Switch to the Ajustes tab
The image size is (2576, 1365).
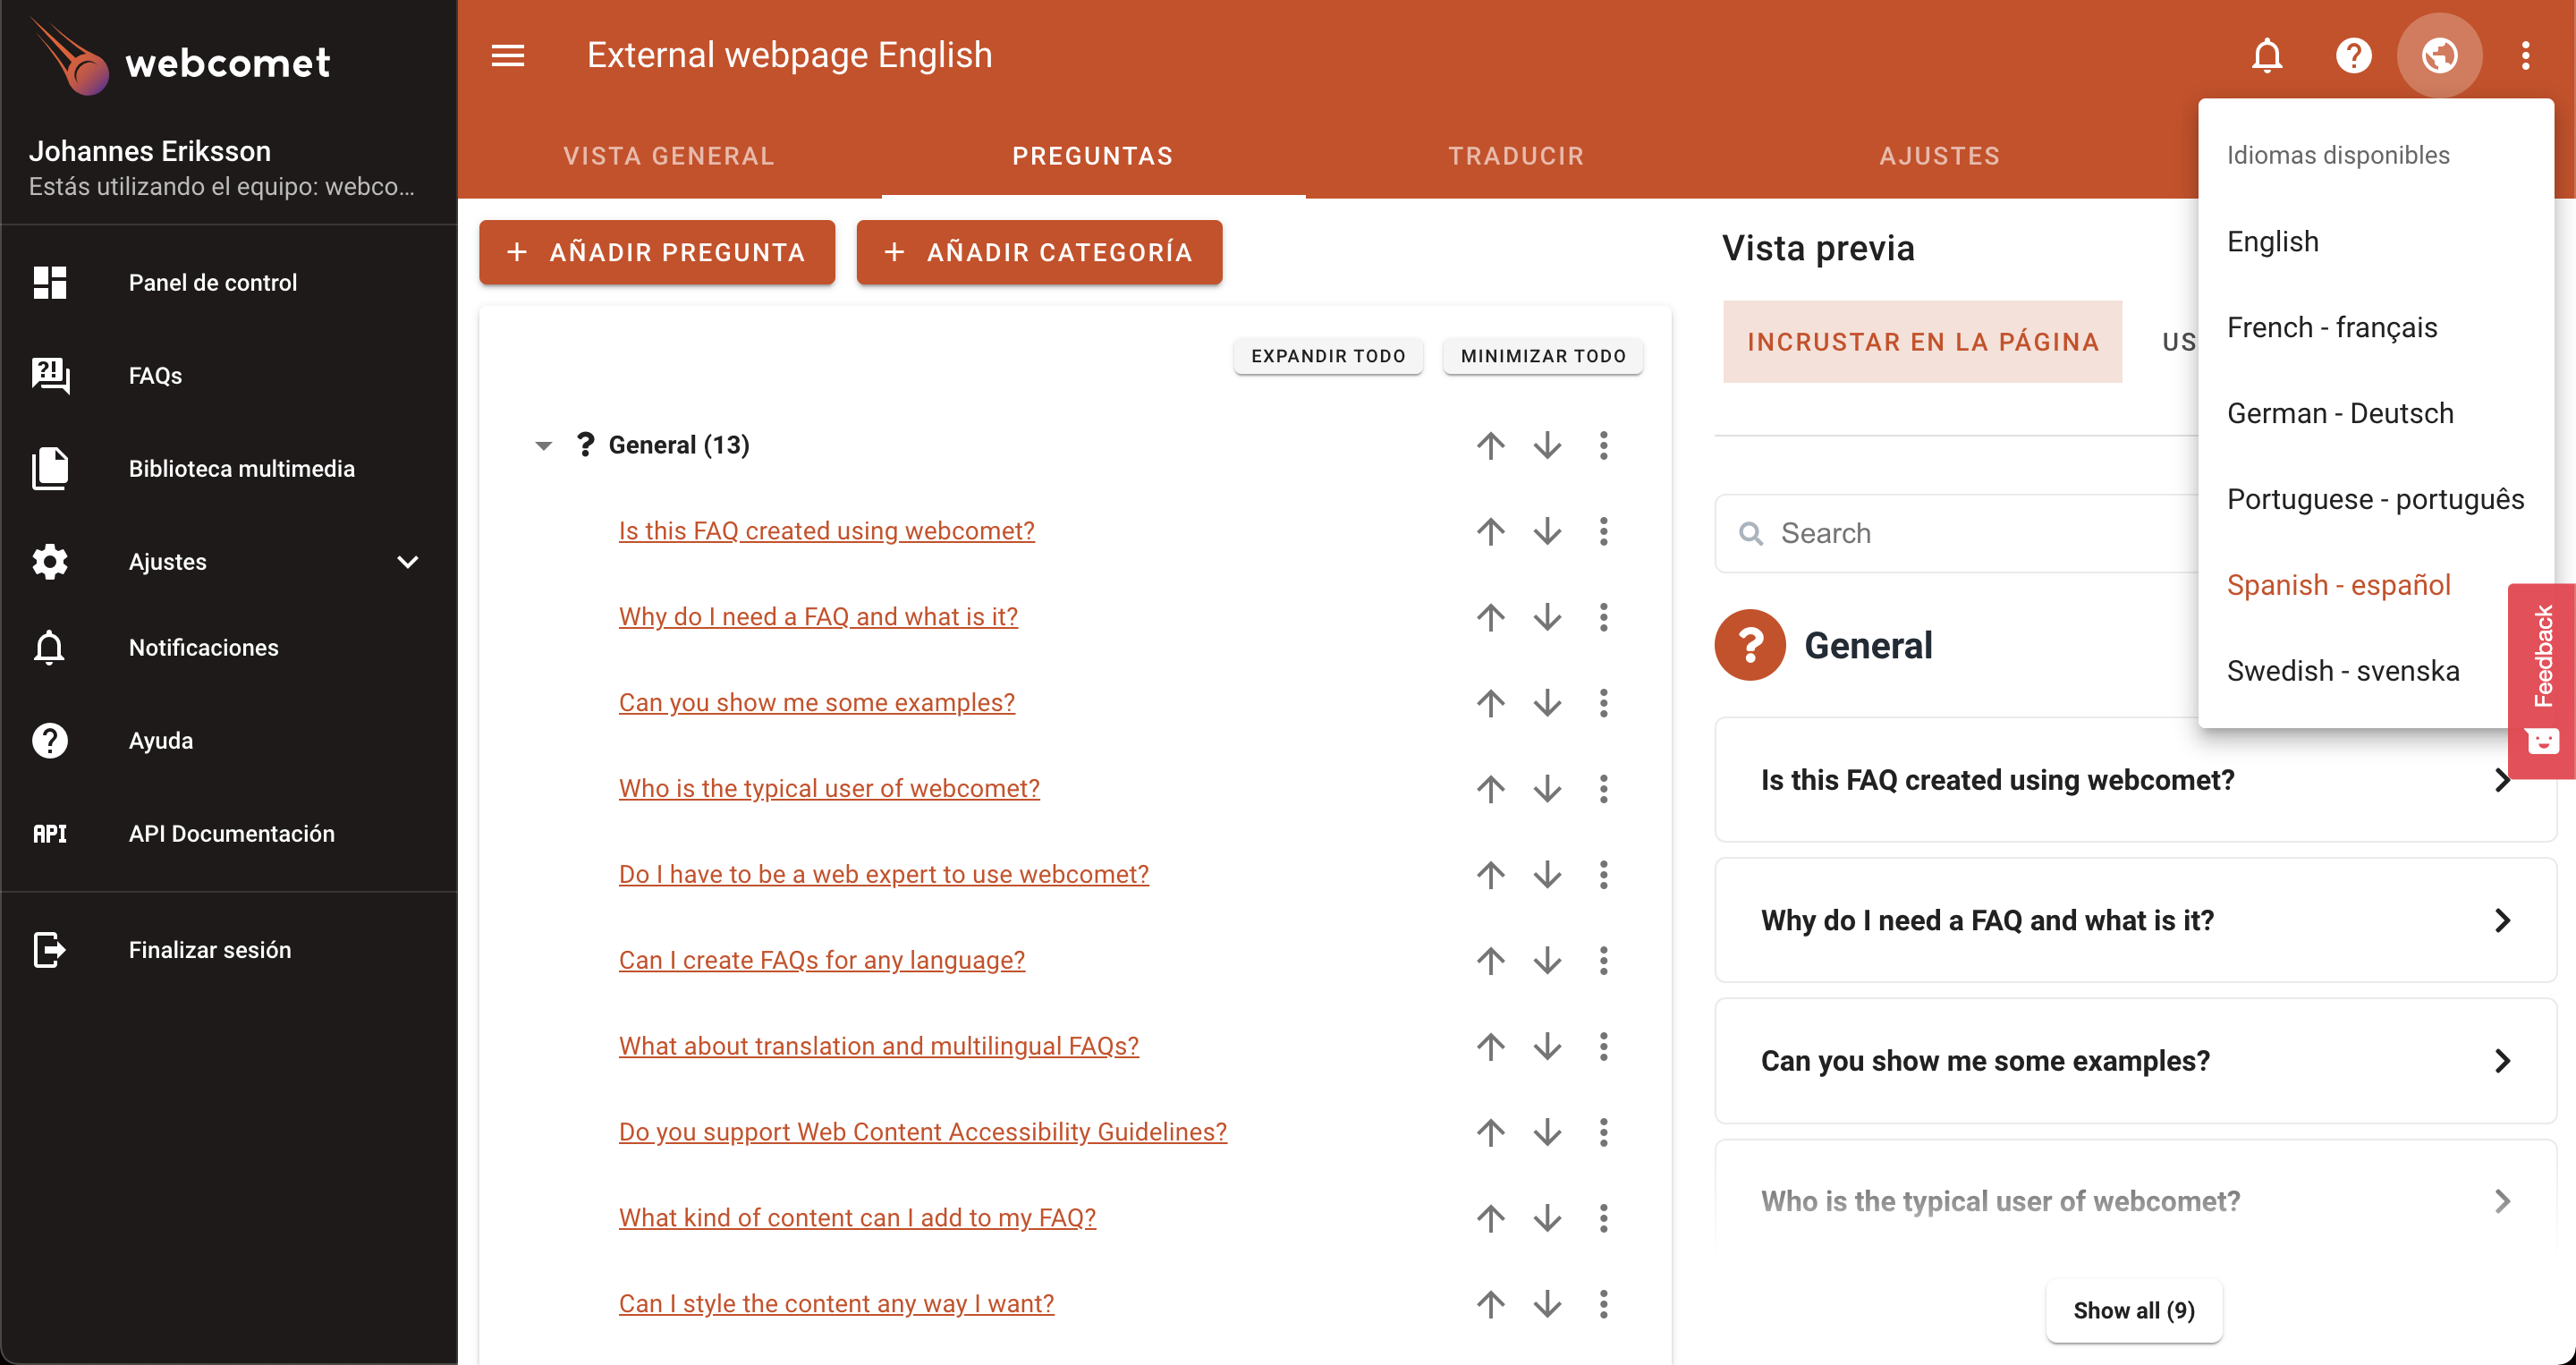[1940, 156]
